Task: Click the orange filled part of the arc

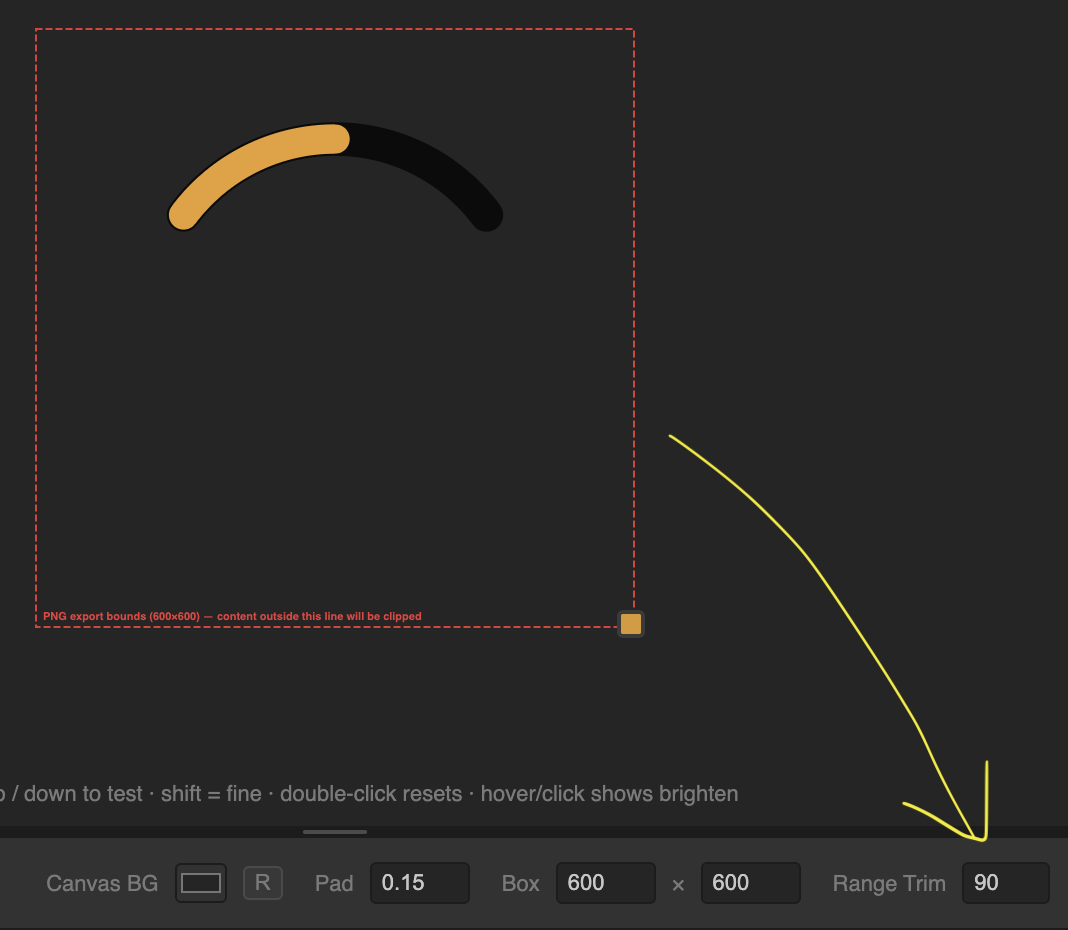Action: (x=252, y=164)
